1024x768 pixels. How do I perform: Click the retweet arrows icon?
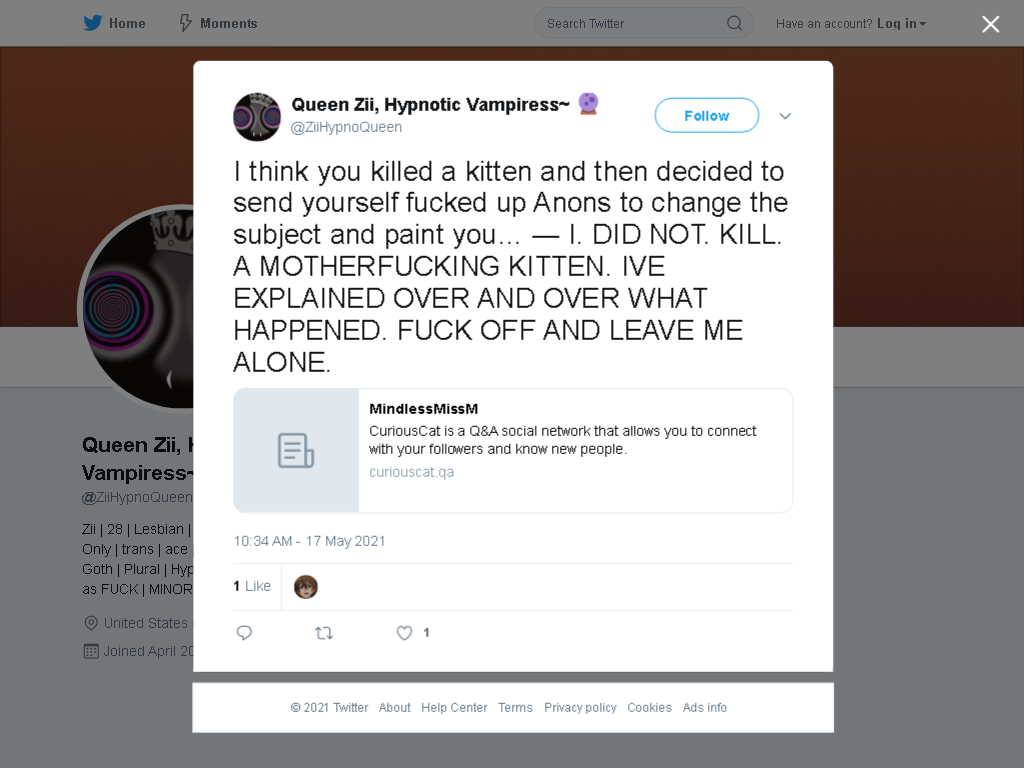point(324,633)
